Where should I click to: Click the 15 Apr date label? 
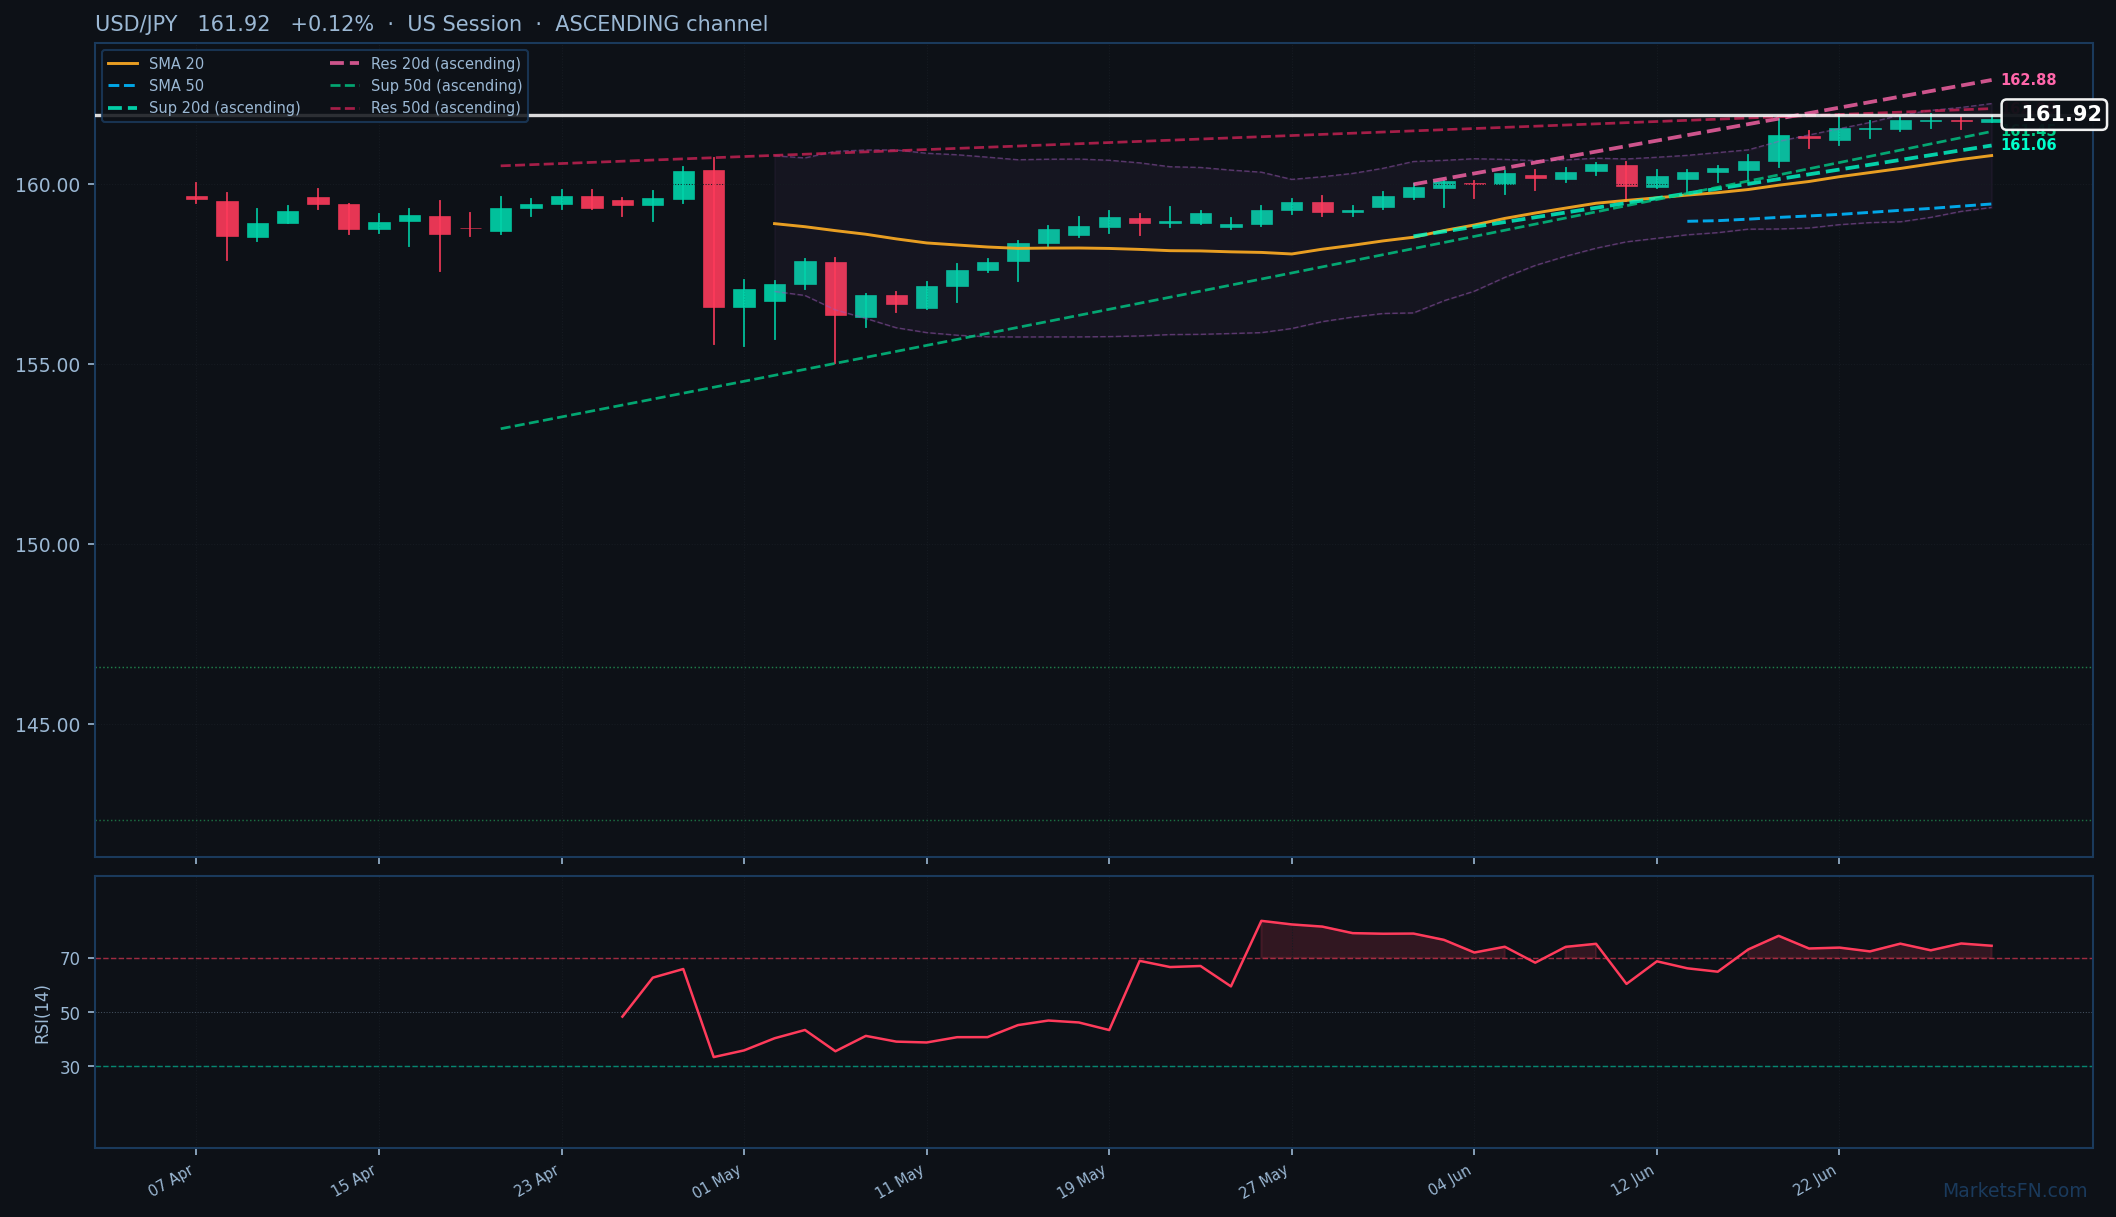tap(353, 1181)
